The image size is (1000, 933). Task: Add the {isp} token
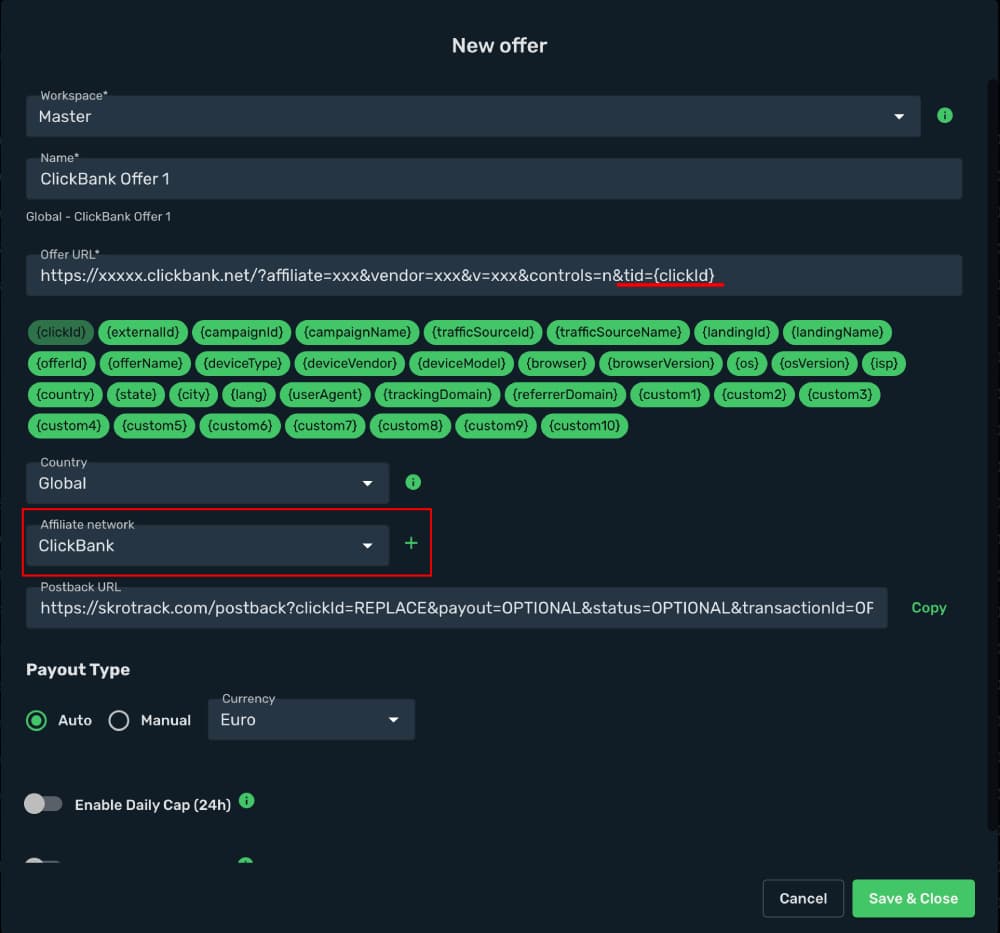coord(884,364)
